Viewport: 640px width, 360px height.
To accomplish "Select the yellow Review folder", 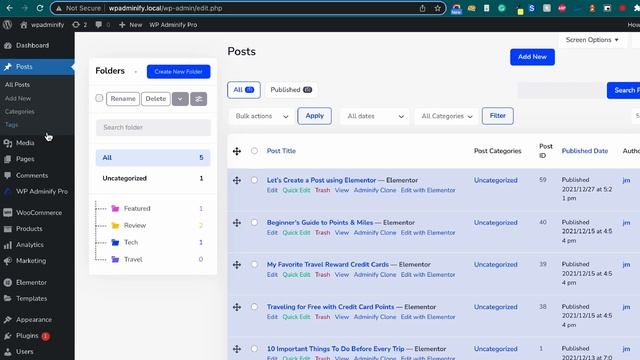I will (135, 225).
